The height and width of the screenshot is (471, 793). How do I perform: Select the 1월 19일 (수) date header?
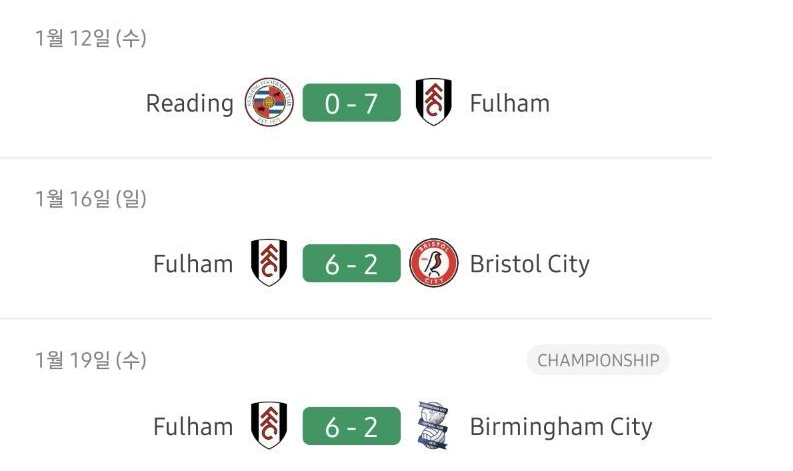click(x=90, y=361)
